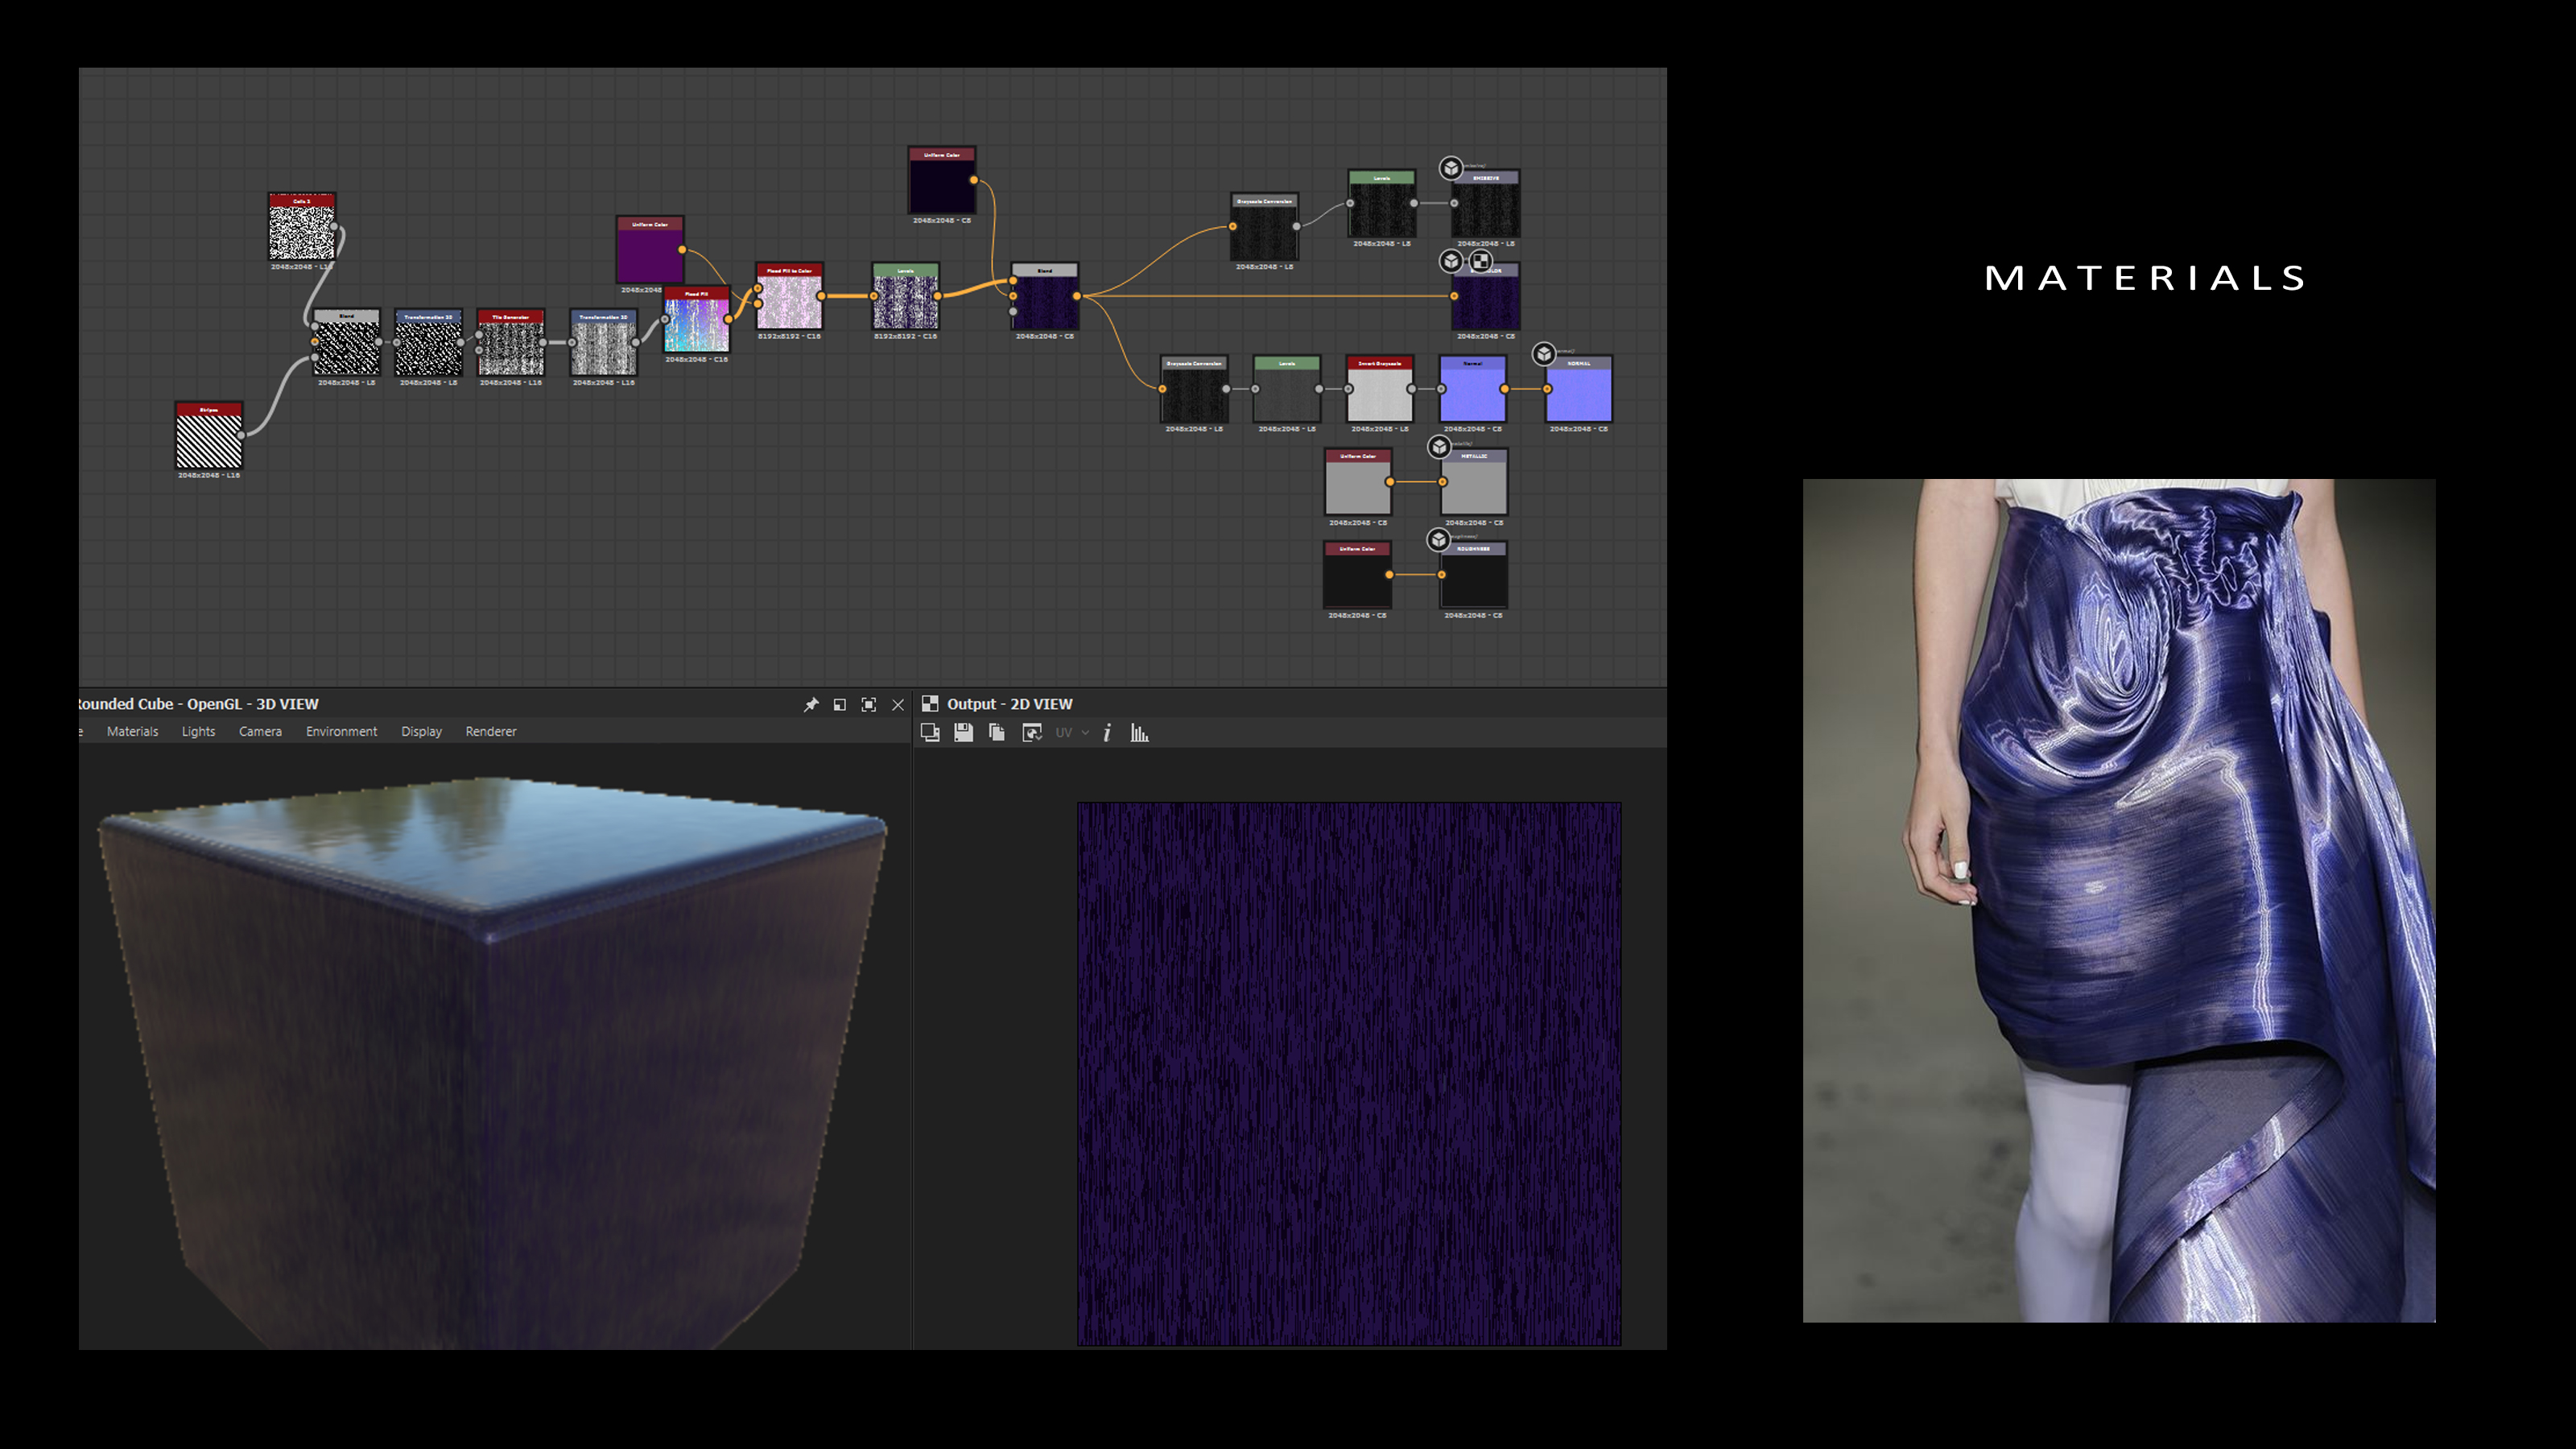Viewport: 2576px width, 1449px height.
Task: Open the Display menu
Action: coord(421,731)
